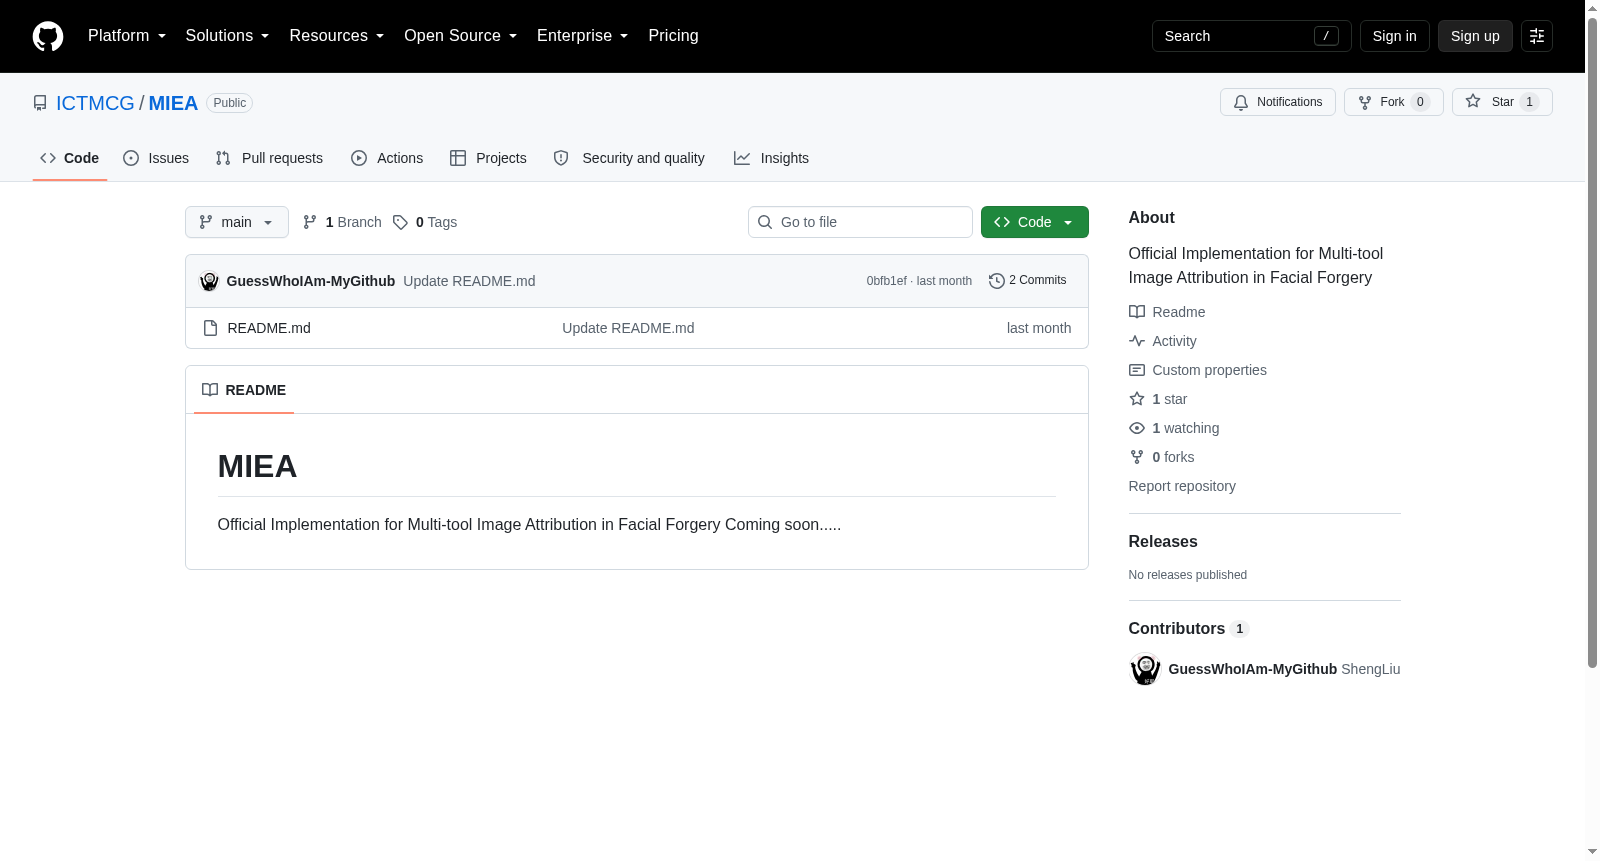Click the tag icon next to 0 Tags

(x=400, y=222)
